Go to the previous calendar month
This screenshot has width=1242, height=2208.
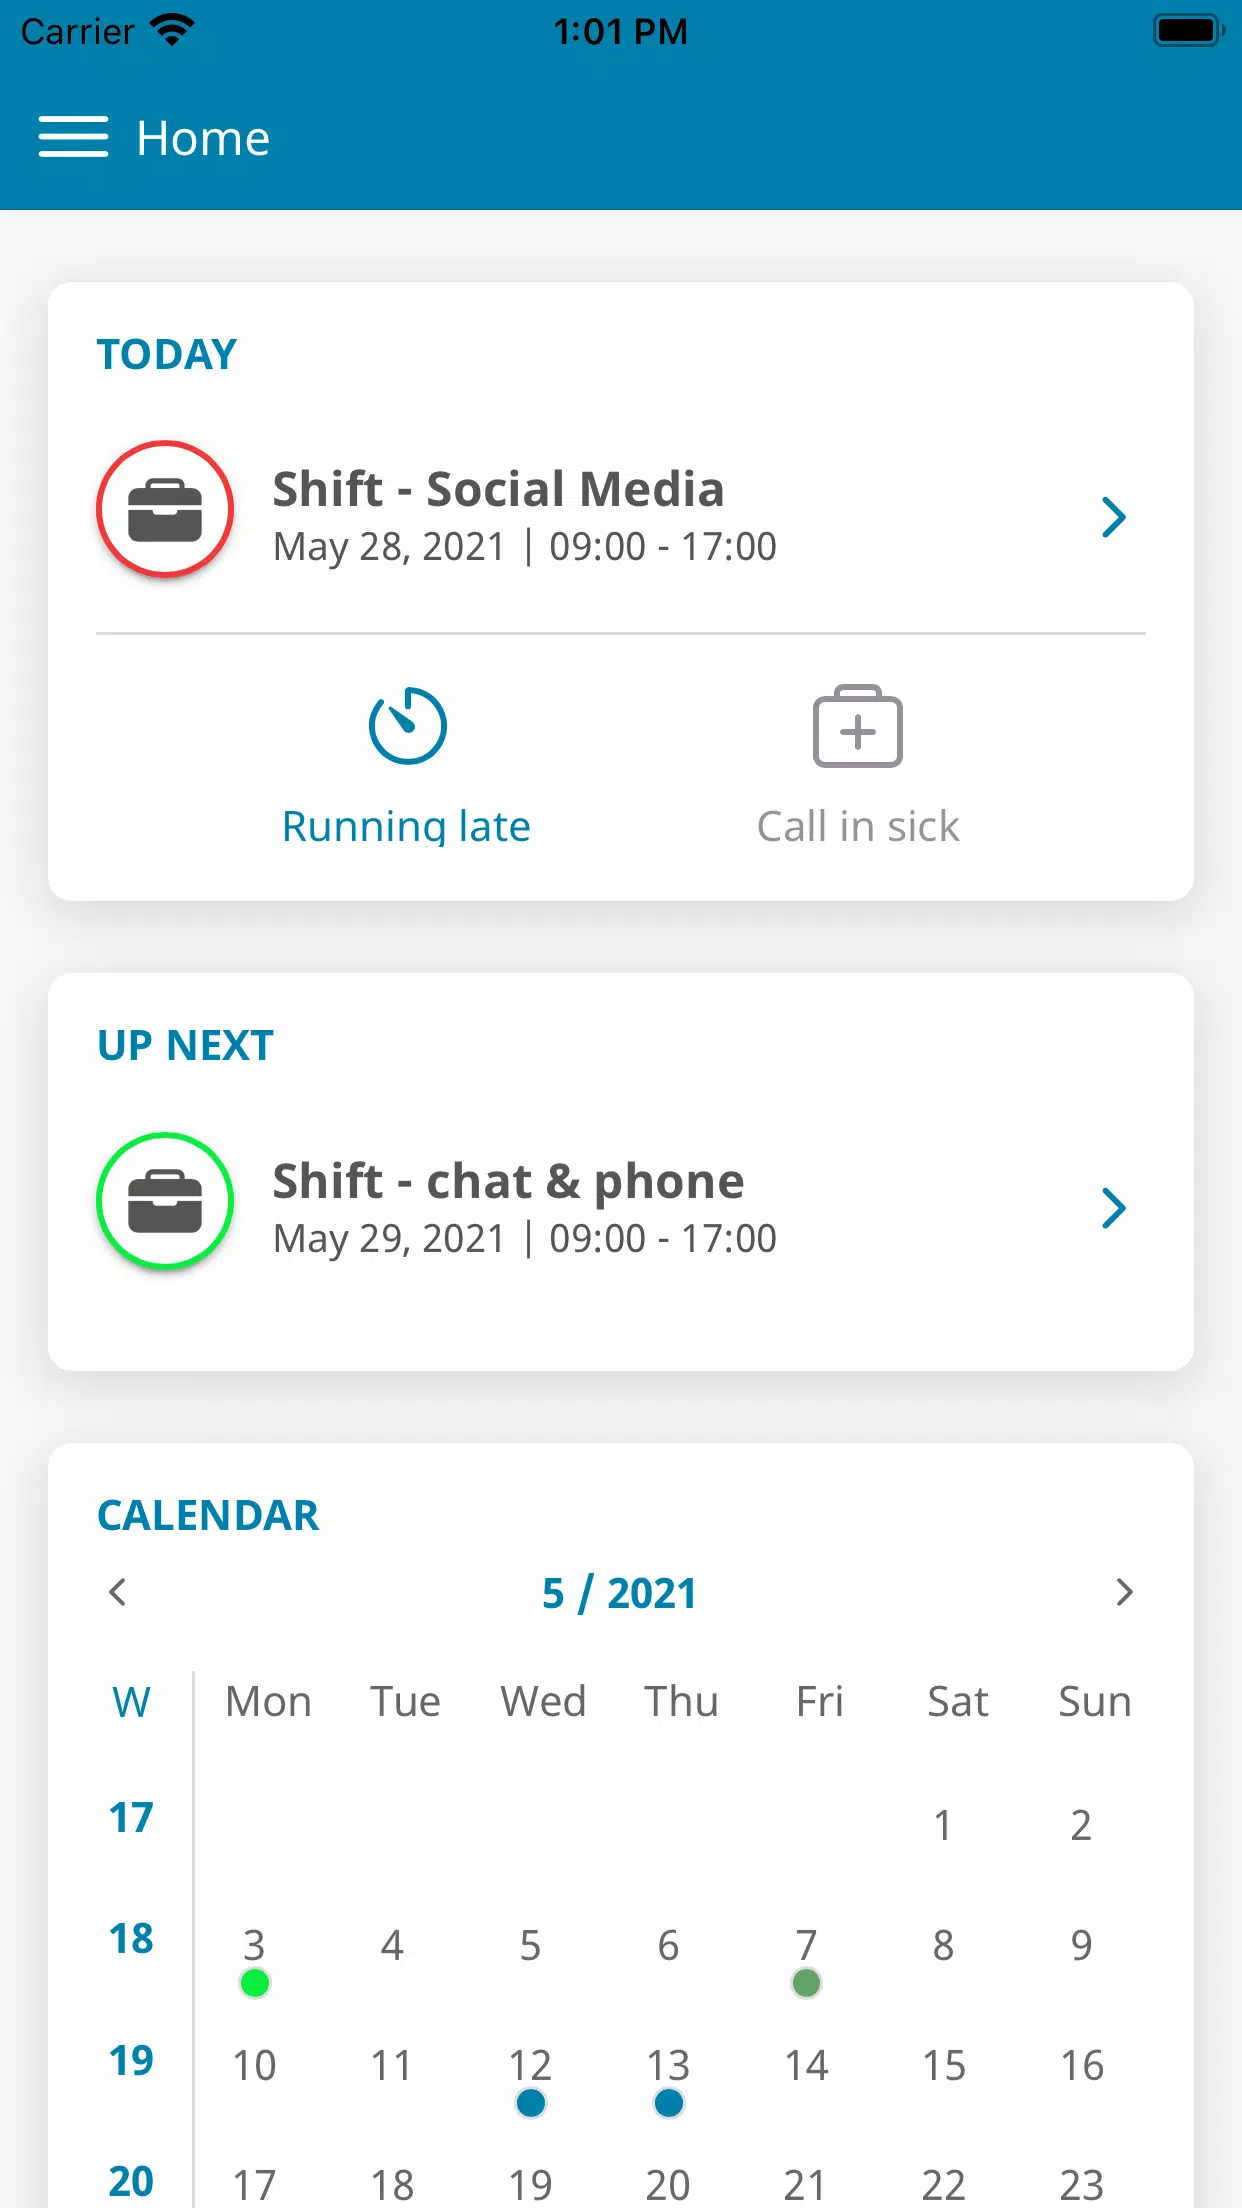tap(118, 1592)
